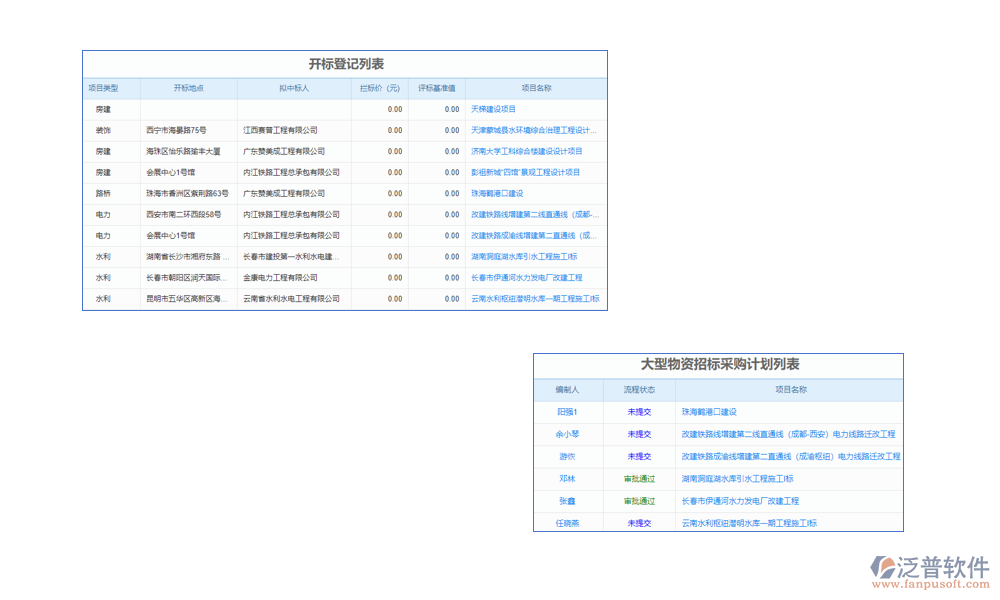
Task: Click the 项目类型 column header
Action: pyautogui.click(x=103, y=88)
